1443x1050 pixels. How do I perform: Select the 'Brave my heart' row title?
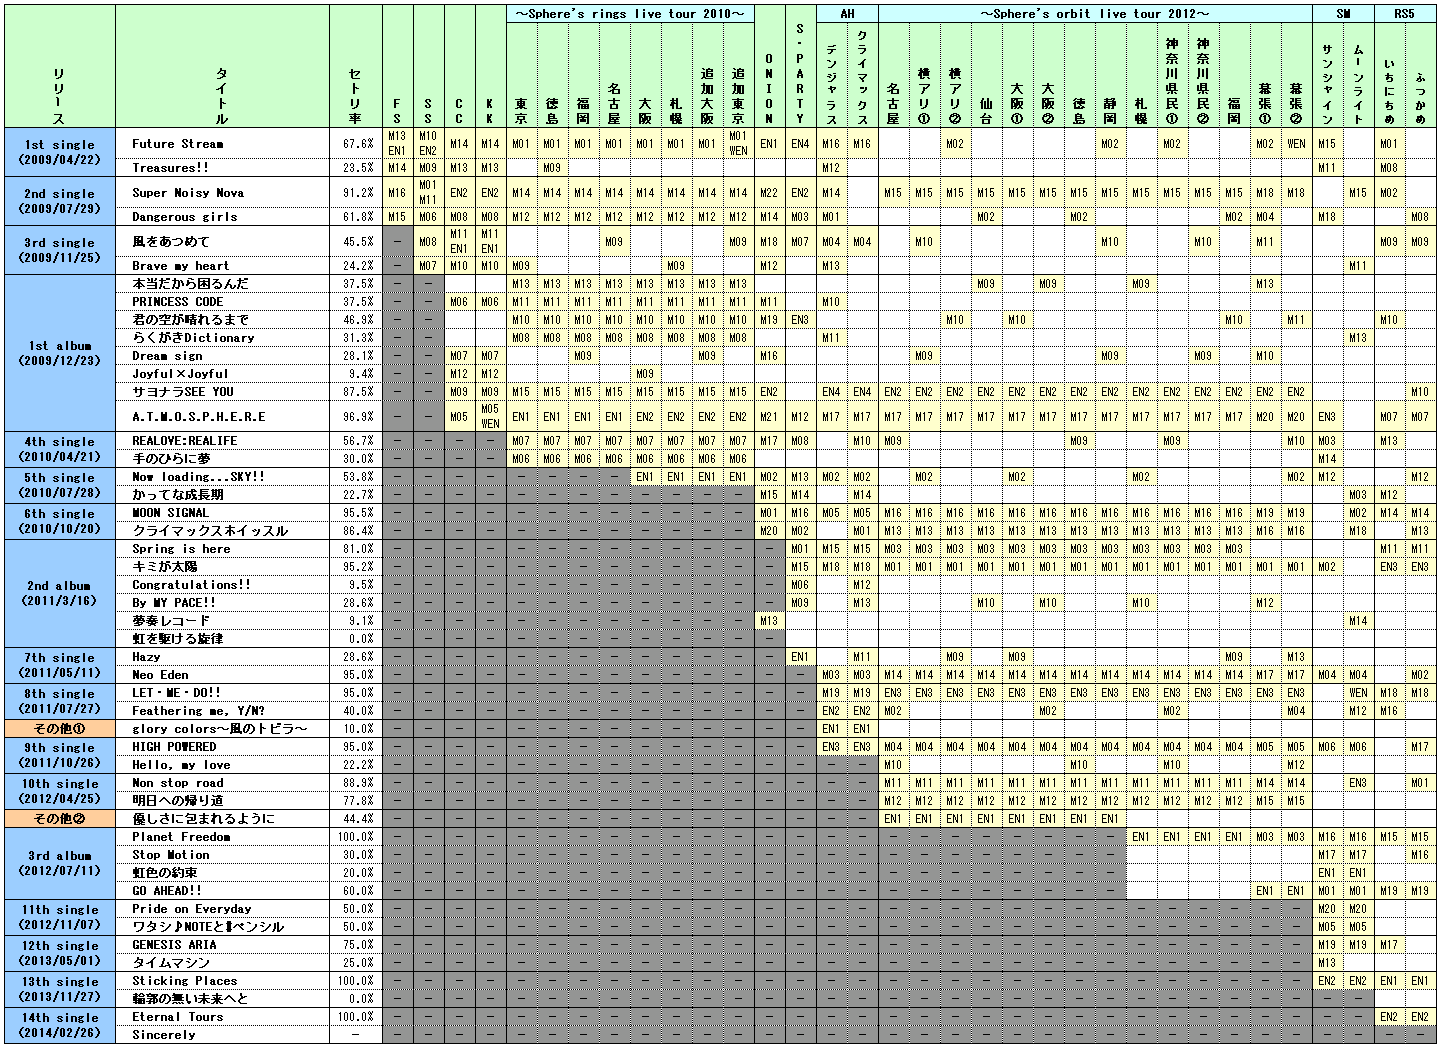222,266
